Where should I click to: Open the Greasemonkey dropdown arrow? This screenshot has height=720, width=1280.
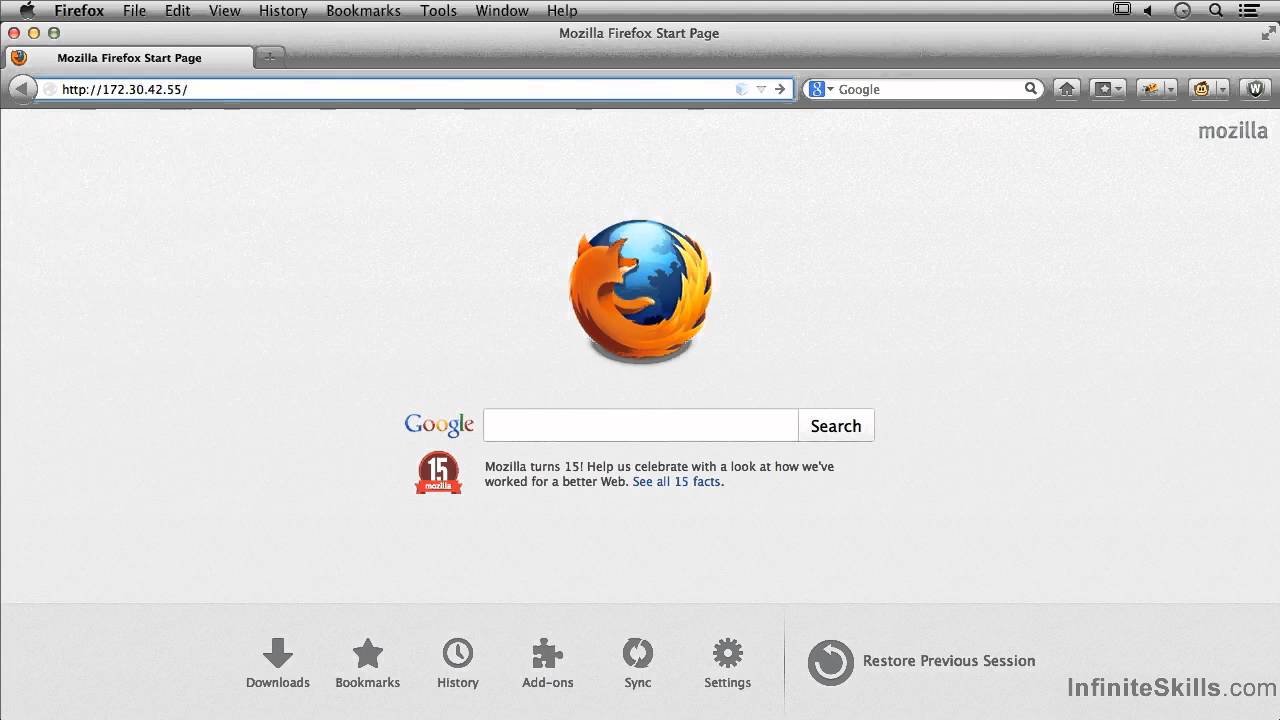coord(1222,89)
